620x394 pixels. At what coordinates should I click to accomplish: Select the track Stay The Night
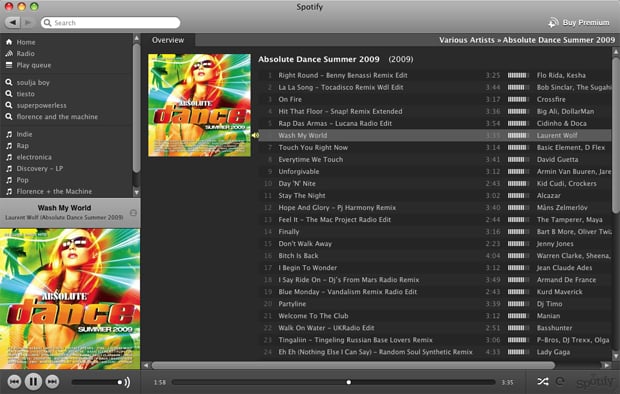[302, 195]
